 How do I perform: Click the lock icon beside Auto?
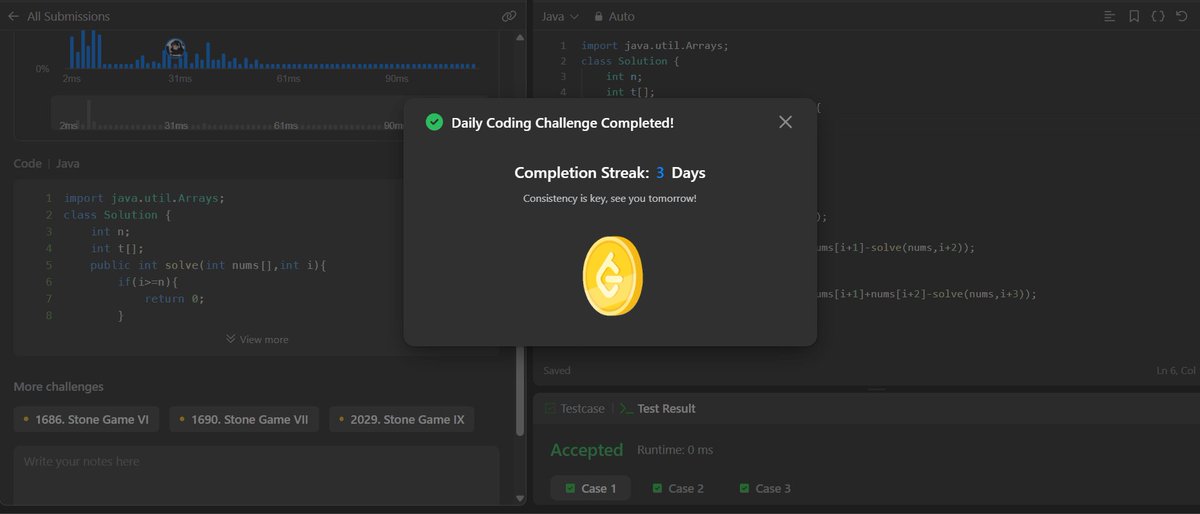(599, 16)
